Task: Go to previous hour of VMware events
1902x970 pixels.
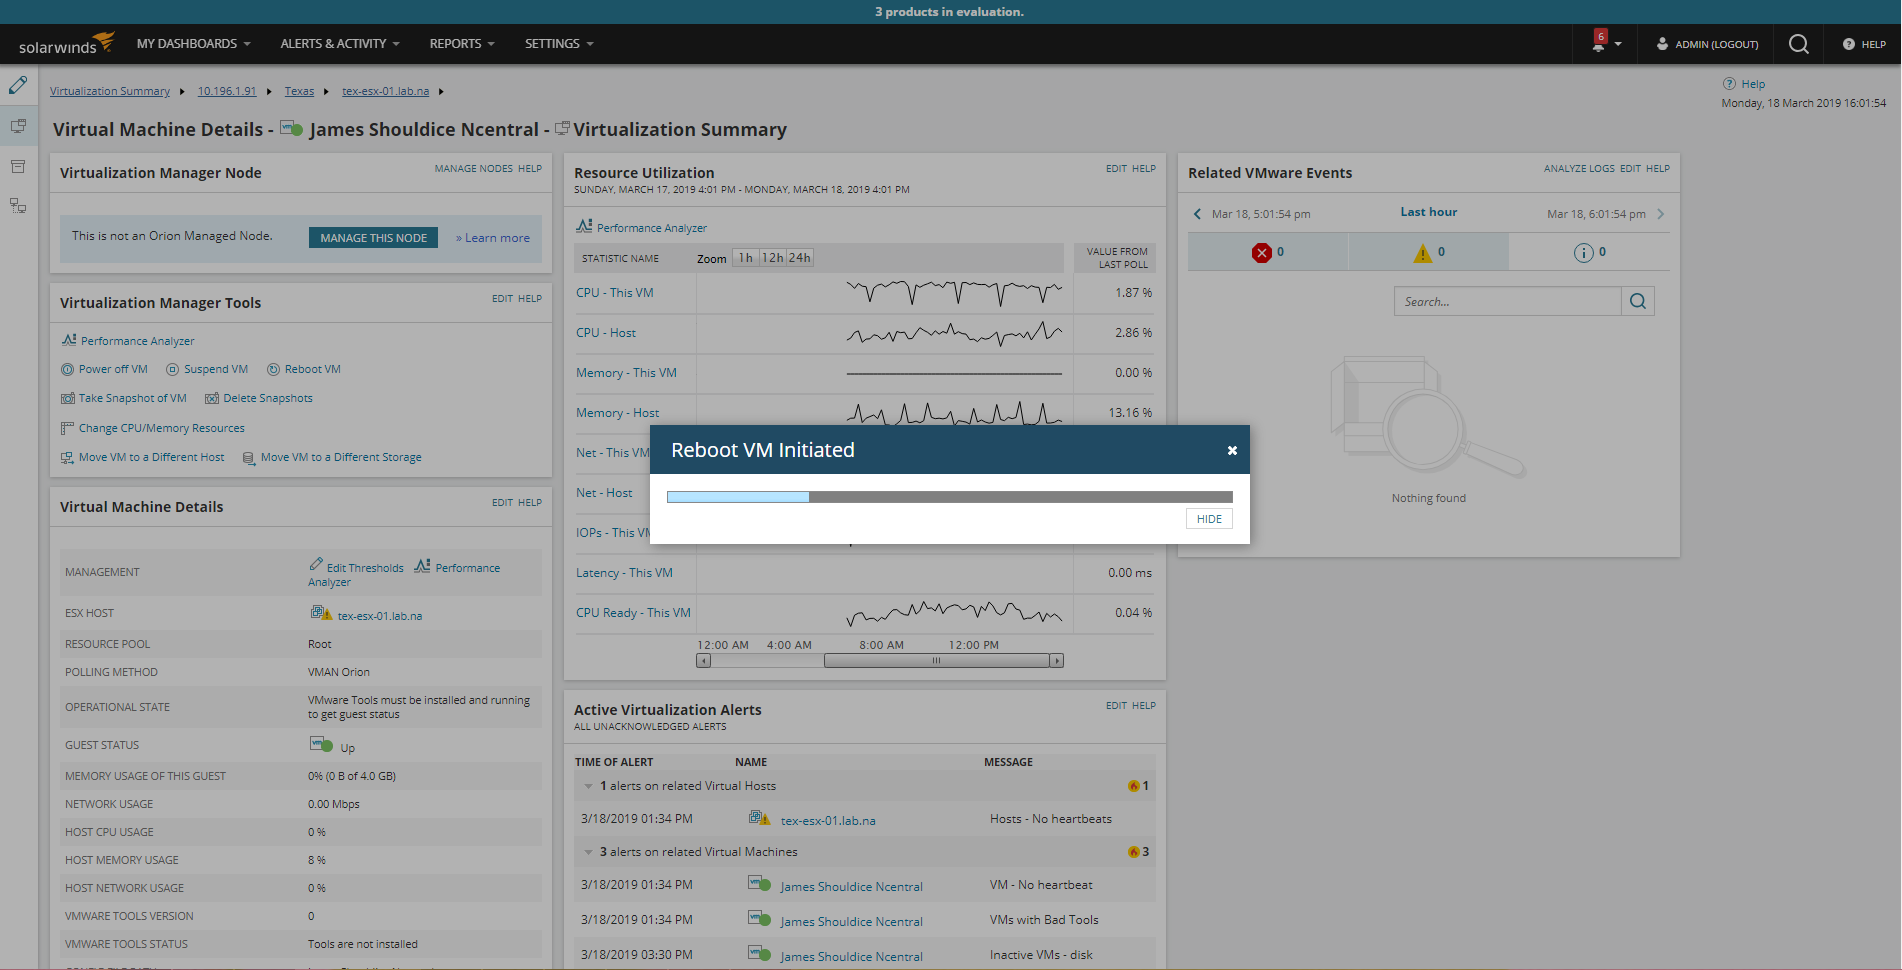Action: click(1197, 214)
